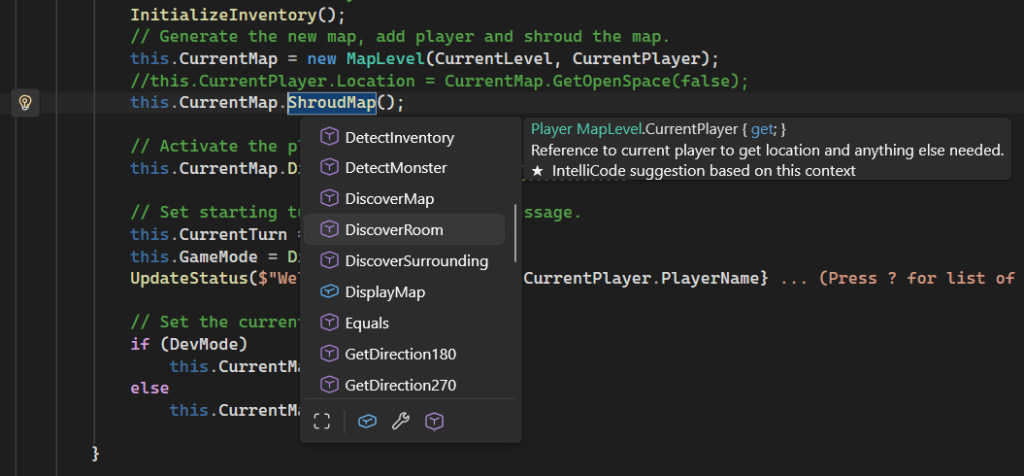Viewport: 1024px width, 476px height.
Task: Click method icon beside DetectInventory
Action: click(x=329, y=137)
